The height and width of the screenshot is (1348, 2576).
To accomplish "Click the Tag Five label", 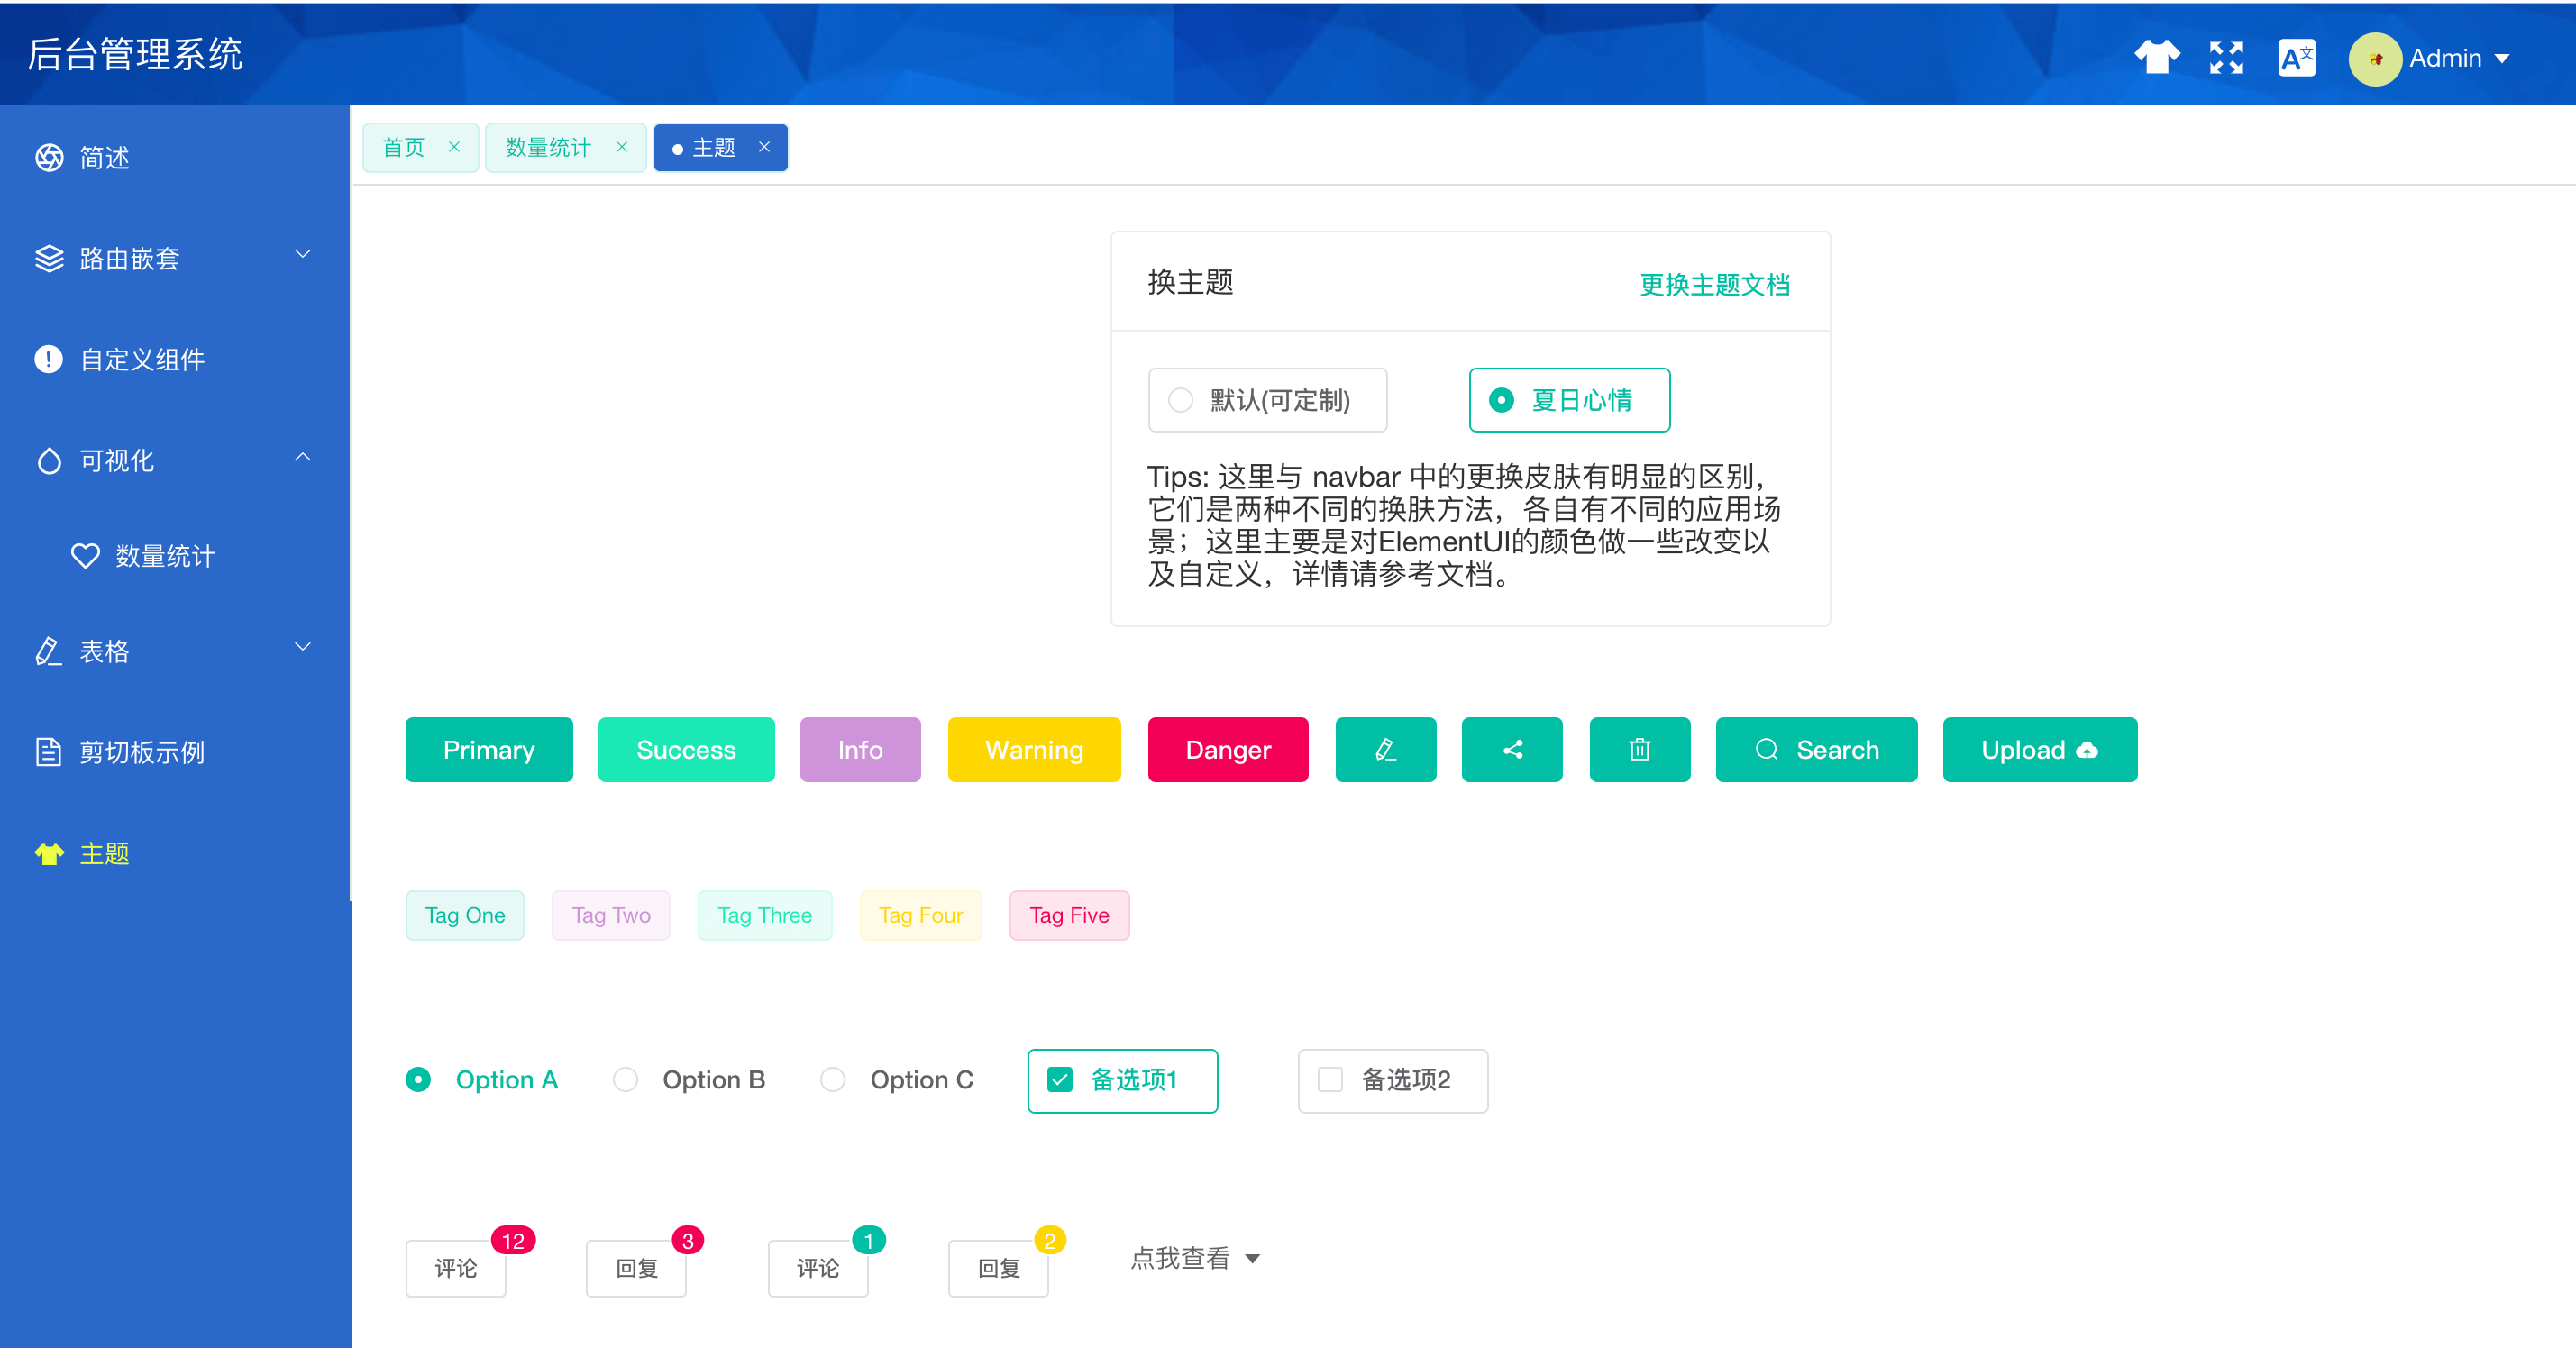I will (1068, 915).
